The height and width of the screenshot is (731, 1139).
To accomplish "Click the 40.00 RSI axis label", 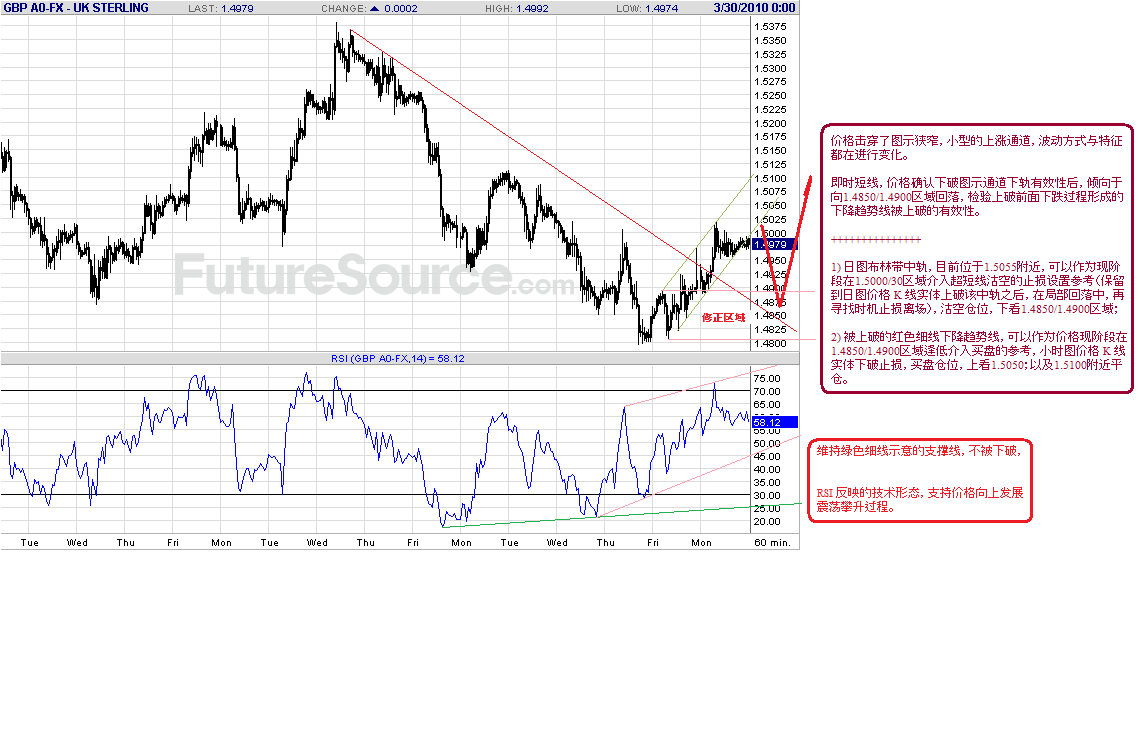I will (x=767, y=470).
